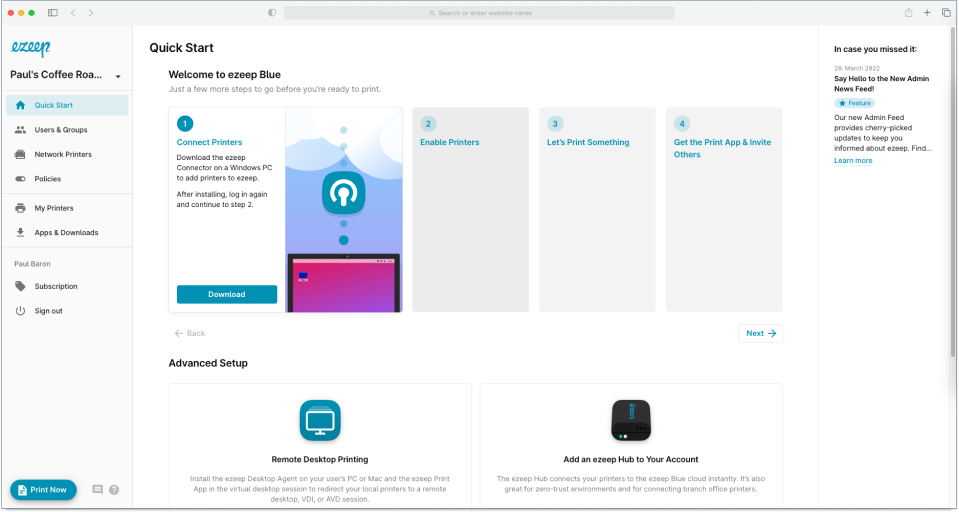The height and width of the screenshot is (512, 959).
Task: Click the privacy shield icon in toolbar
Action: (272, 12)
